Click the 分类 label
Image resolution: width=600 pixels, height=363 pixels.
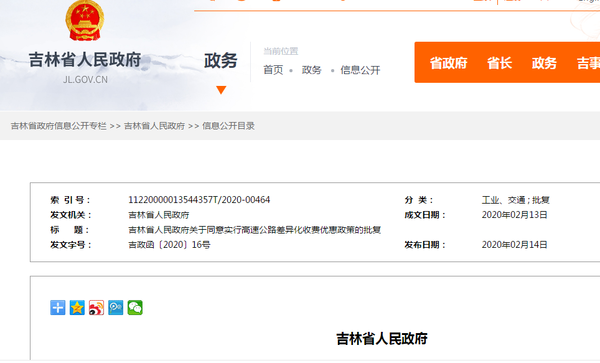(419, 200)
